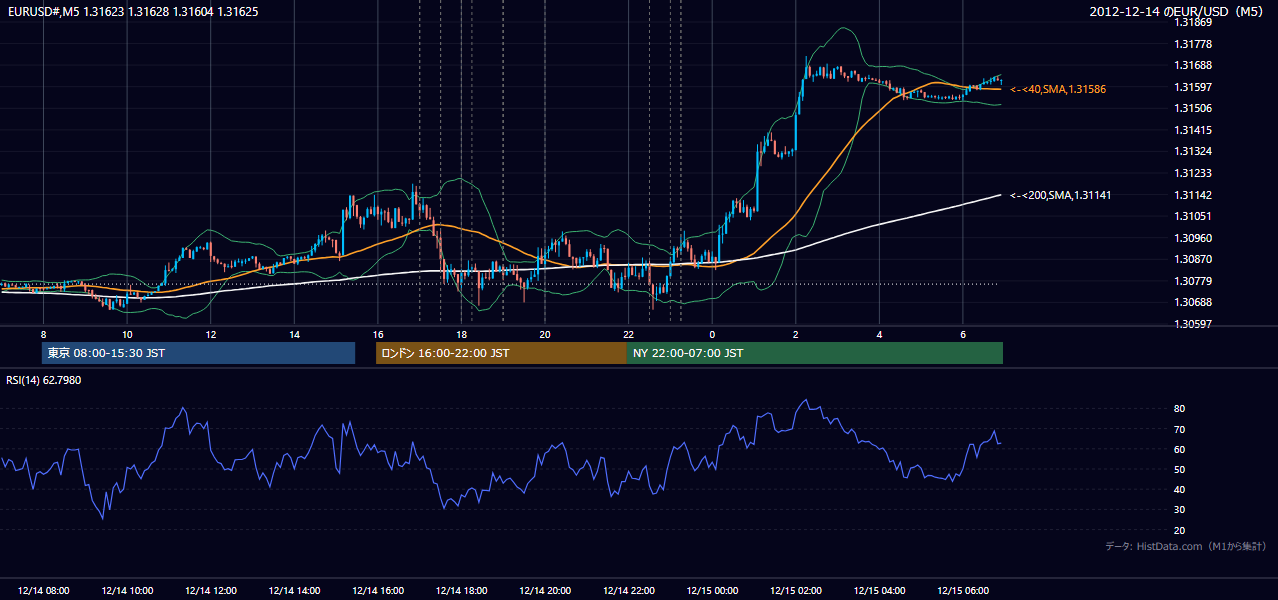Click the 1.30870 price axis label
Screen dimensions: 1278x600
pos(1193,259)
